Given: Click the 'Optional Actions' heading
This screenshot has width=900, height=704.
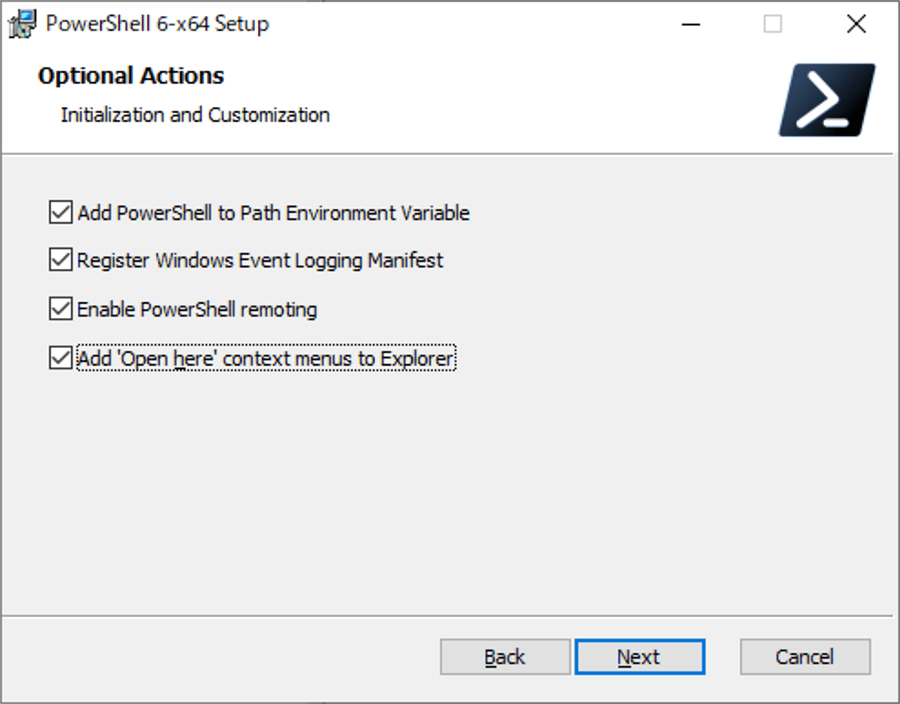Looking at the screenshot, I should (131, 76).
